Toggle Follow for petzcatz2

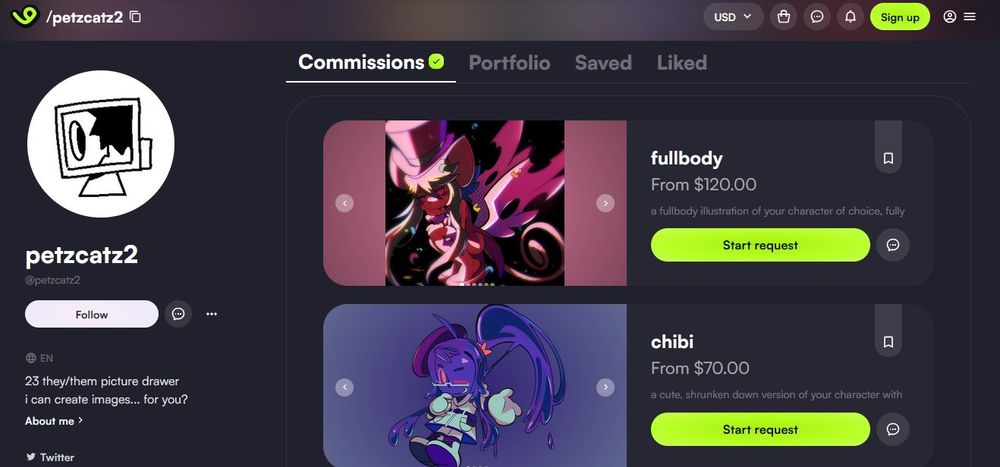(x=92, y=314)
